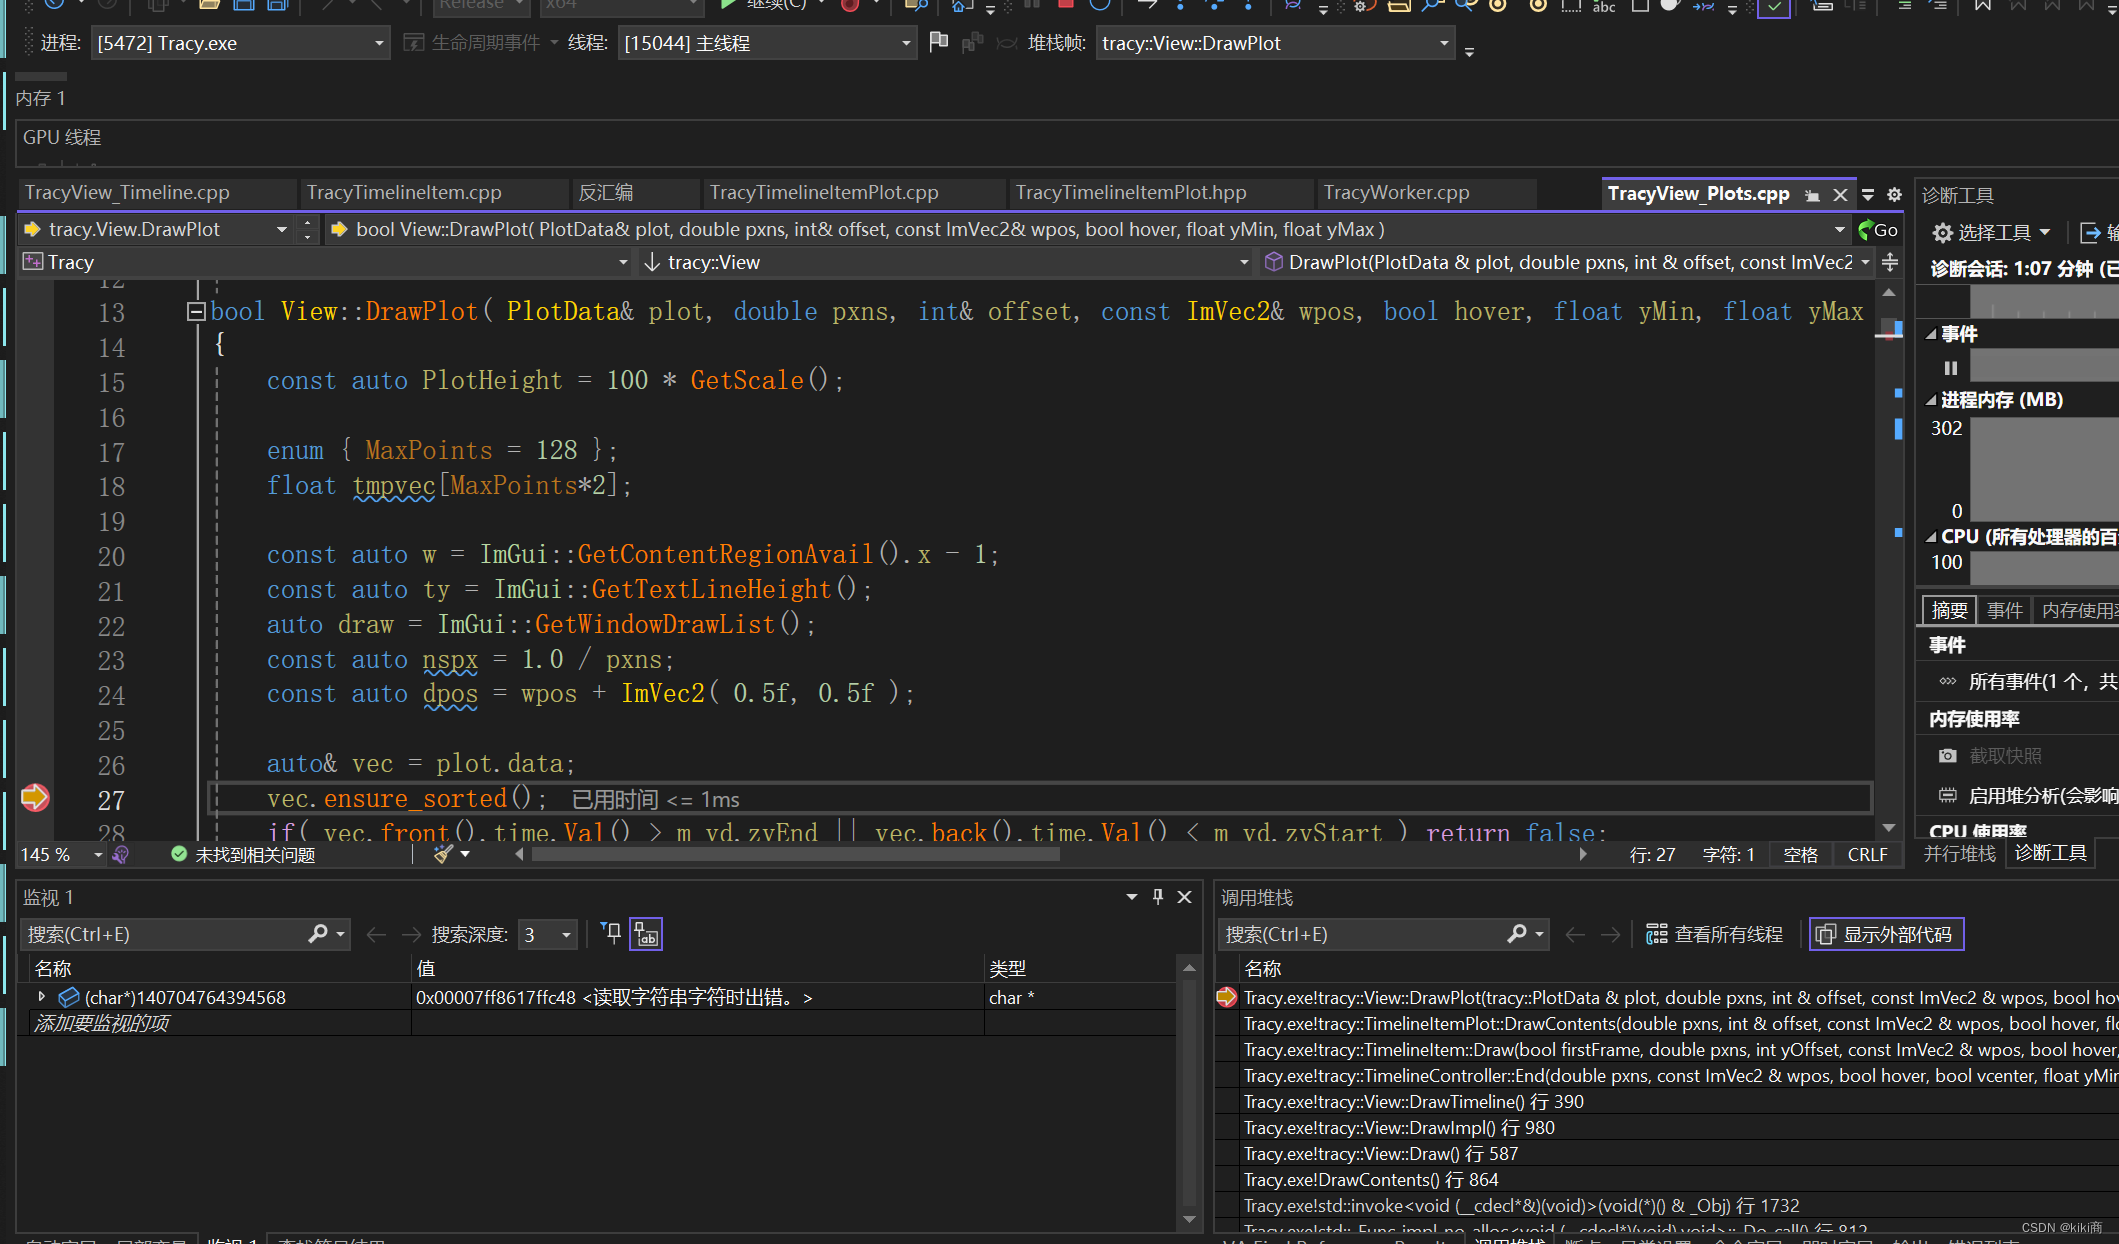Image resolution: width=2119 pixels, height=1244 pixels.
Task: Click the show threads in source flag icon
Action: point(938,42)
